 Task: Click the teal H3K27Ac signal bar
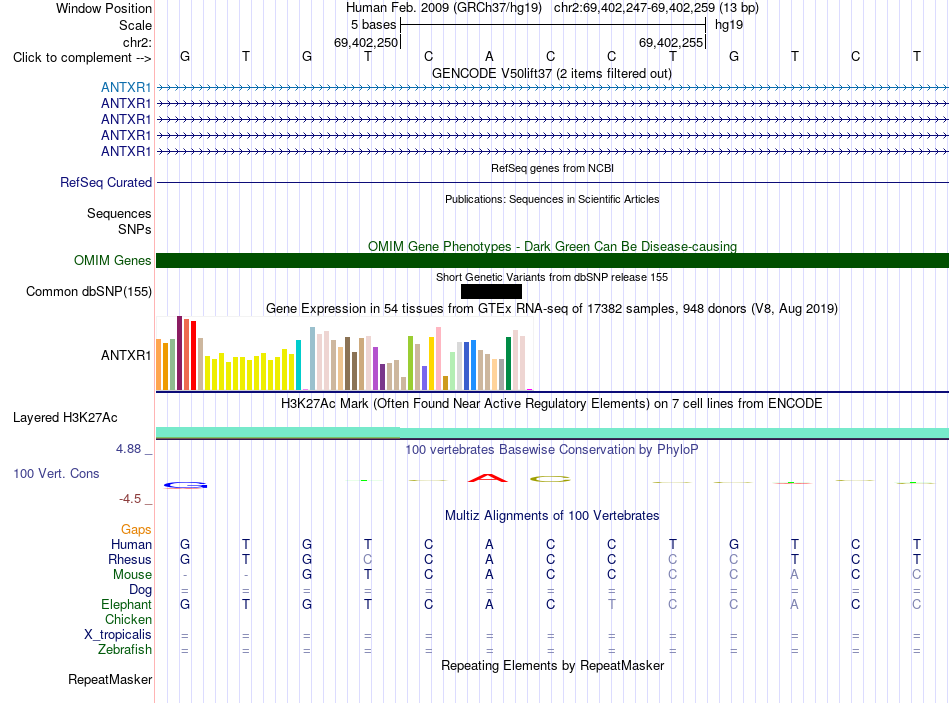(553, 432)
